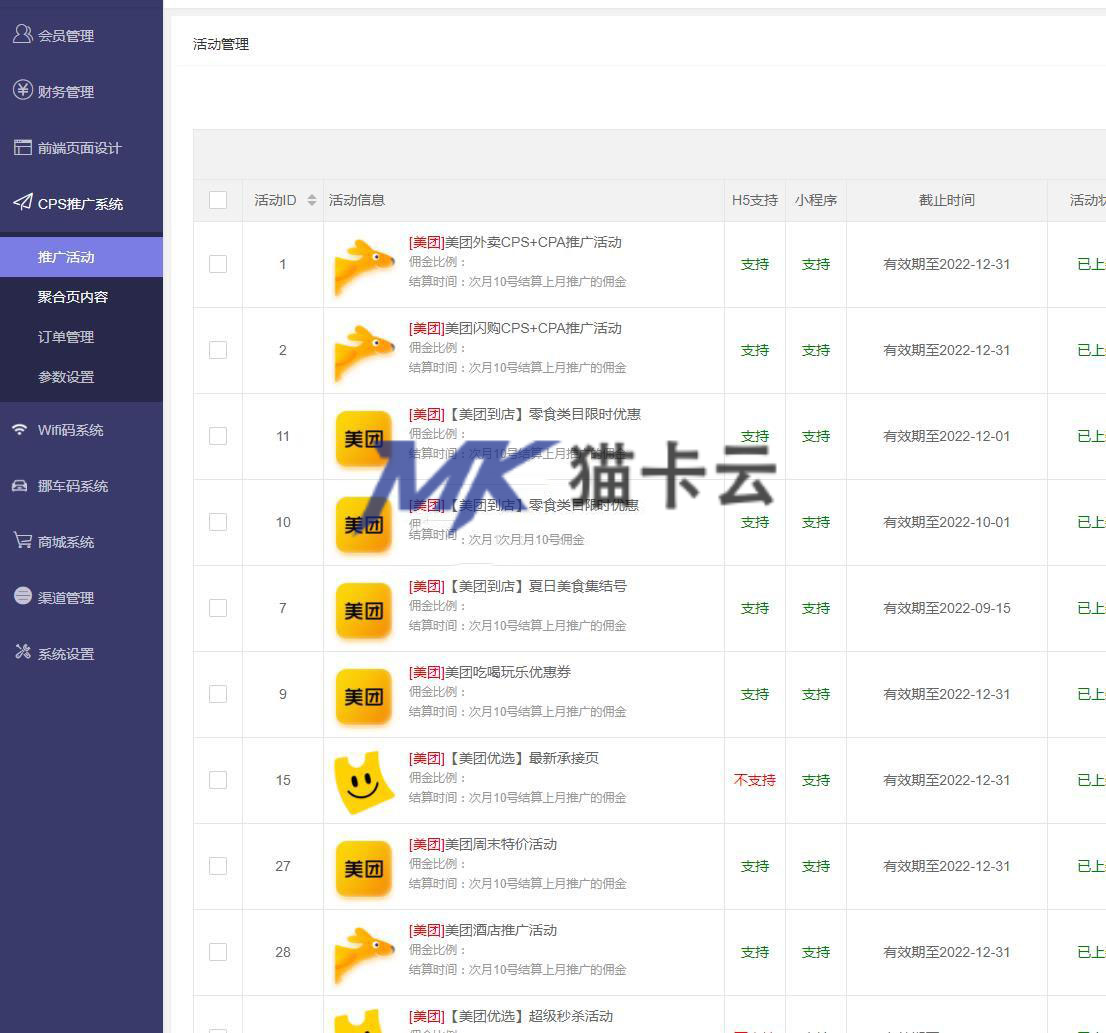Click 美团 logo of activity 27
This screenshot has height=1033, width=1106.
(x=364, y=869)
